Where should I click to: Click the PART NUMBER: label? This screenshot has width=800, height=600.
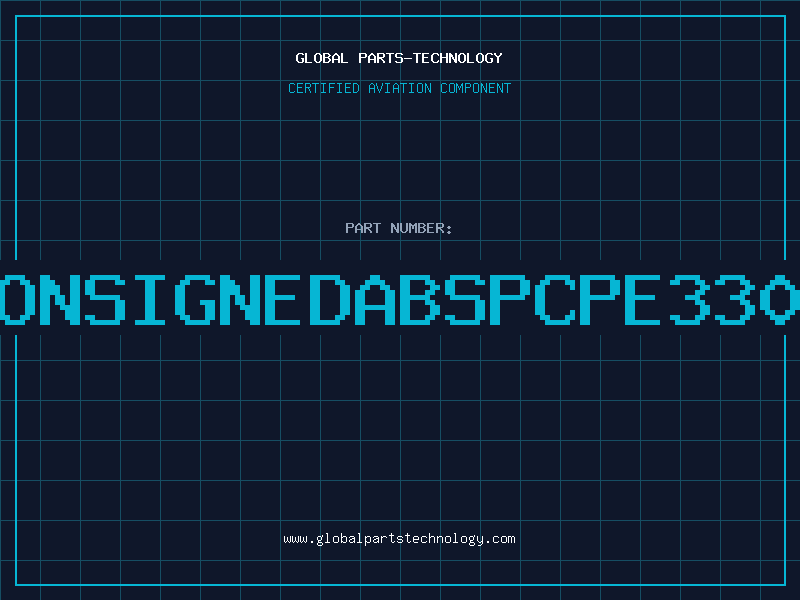point(398,228)
